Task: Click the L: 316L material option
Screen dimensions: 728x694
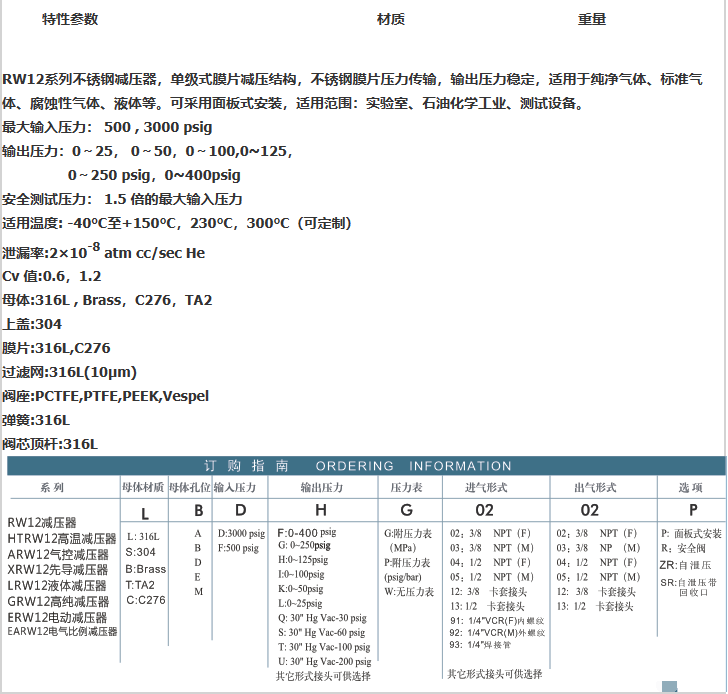Action: tap(143, 537)
